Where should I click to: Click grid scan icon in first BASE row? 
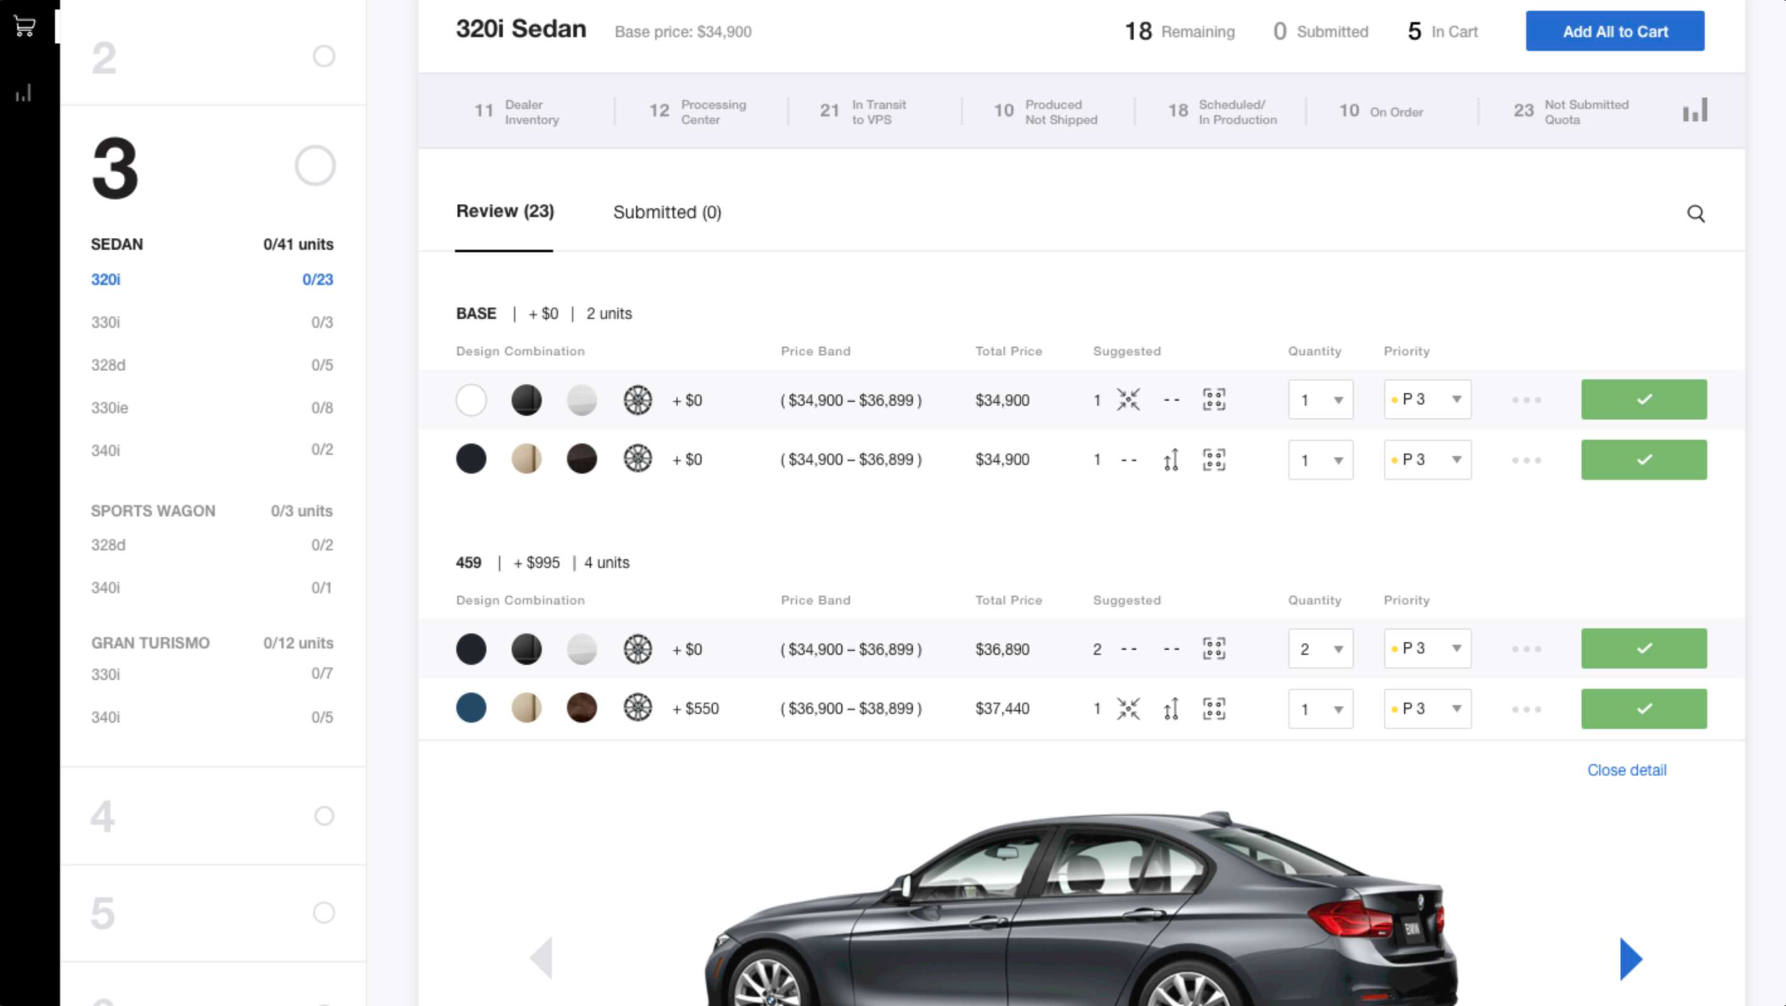[1214, 400]
